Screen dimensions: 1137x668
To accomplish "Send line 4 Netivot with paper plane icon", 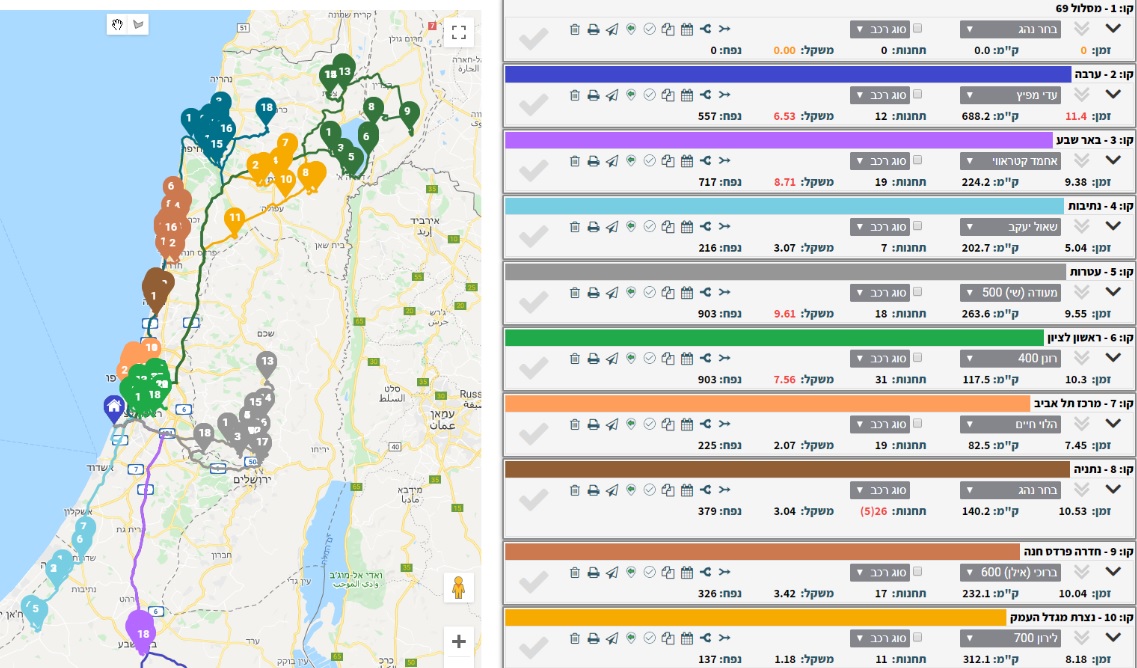I will coord(612,227).
